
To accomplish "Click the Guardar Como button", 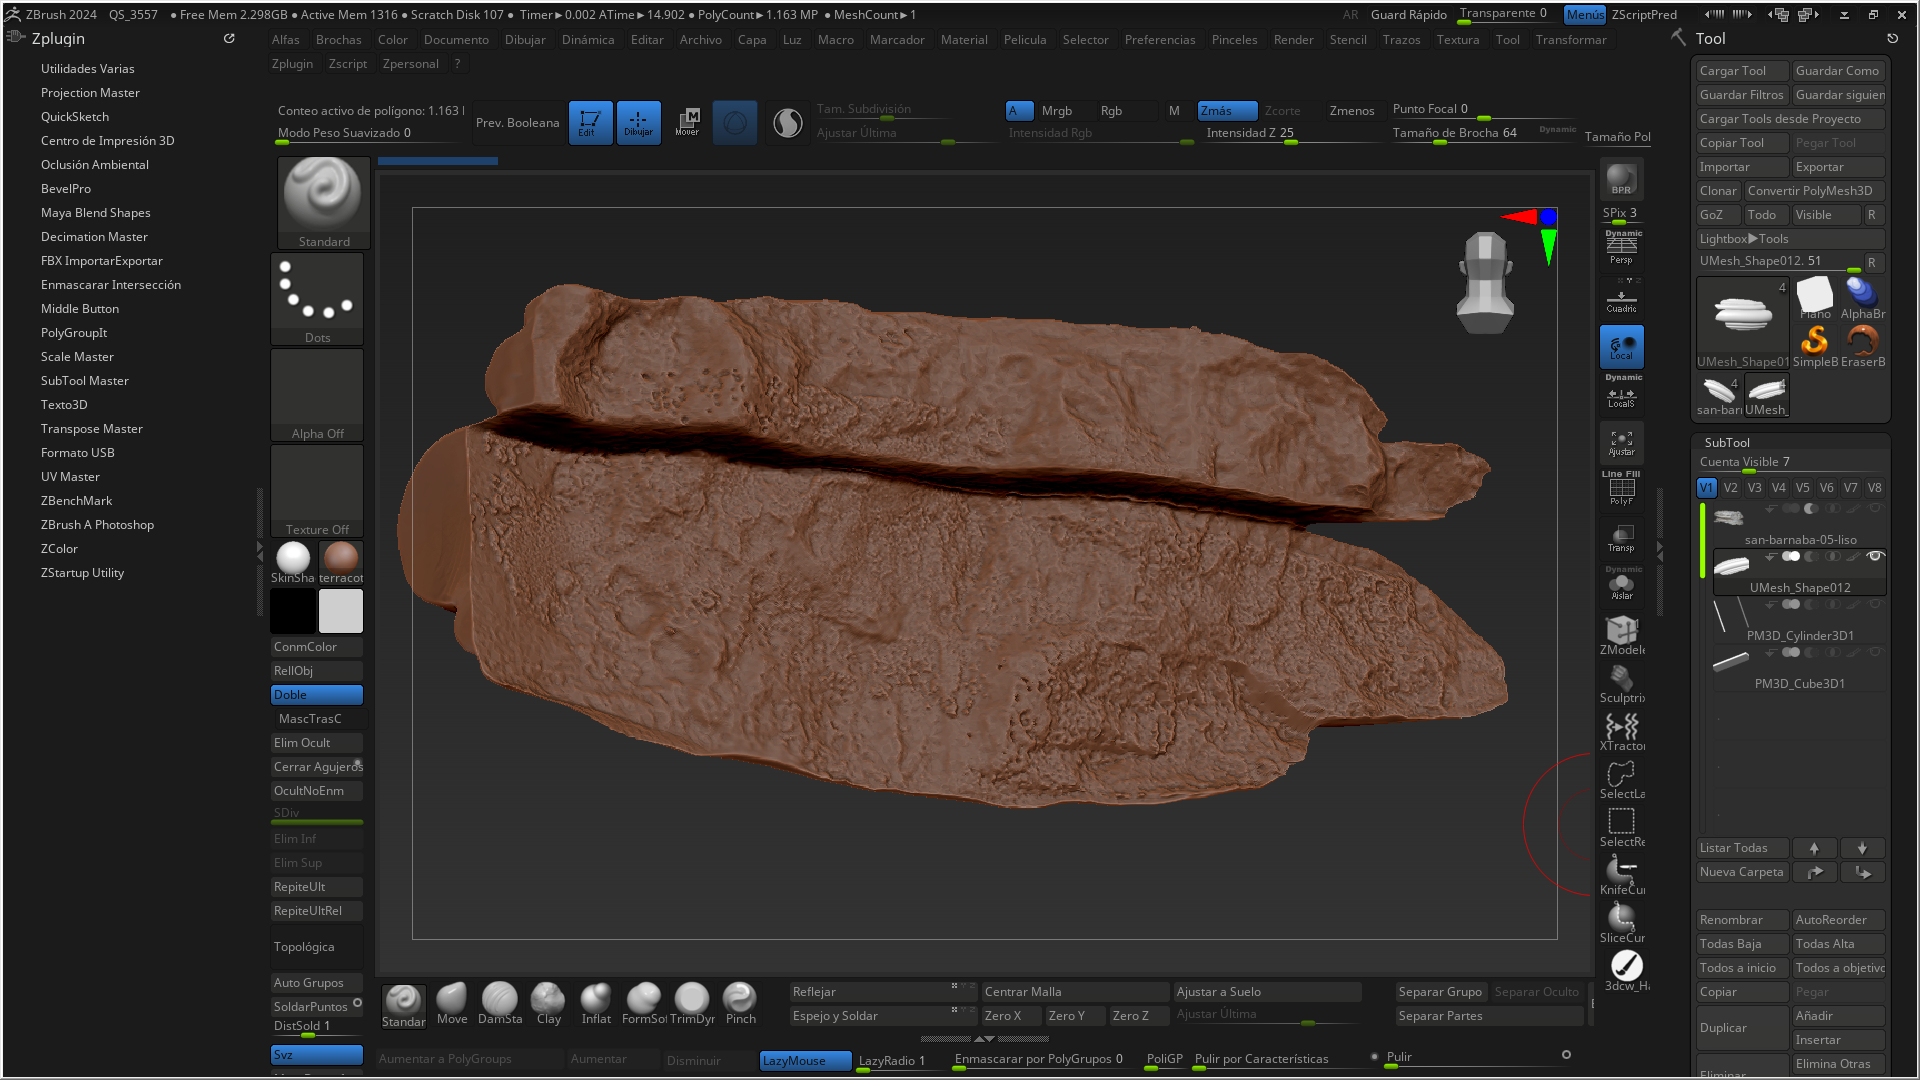I will tap(1836, 71).
